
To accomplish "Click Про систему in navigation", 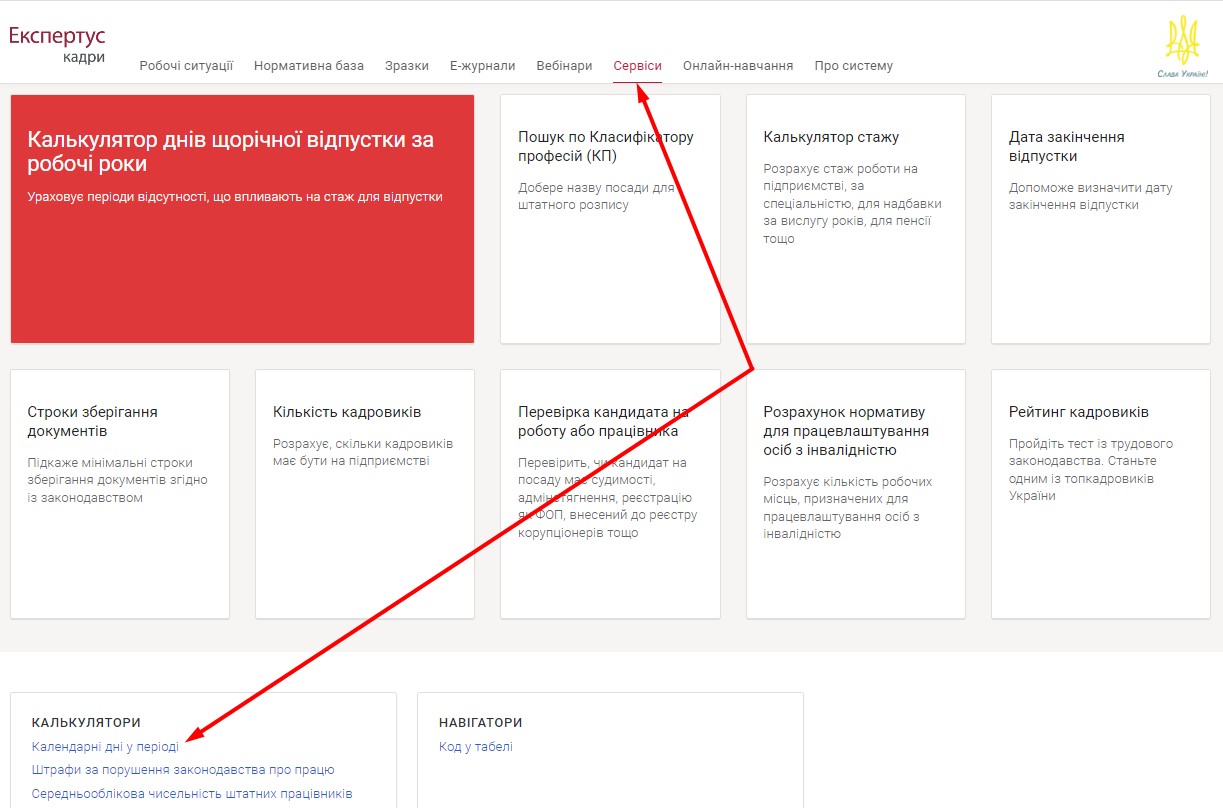I will point(853,66).
